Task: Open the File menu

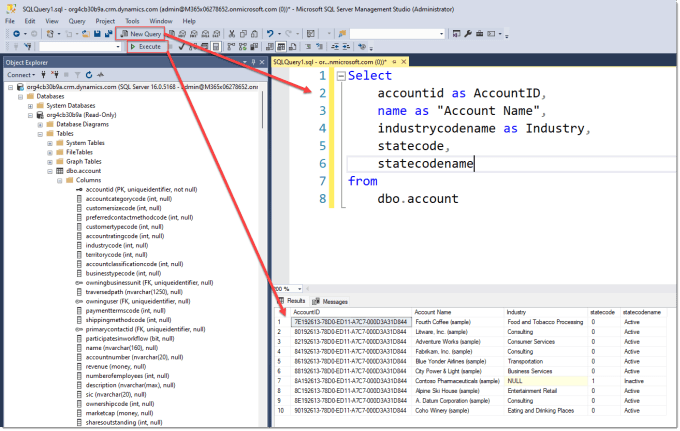Action: click(10, 21)
